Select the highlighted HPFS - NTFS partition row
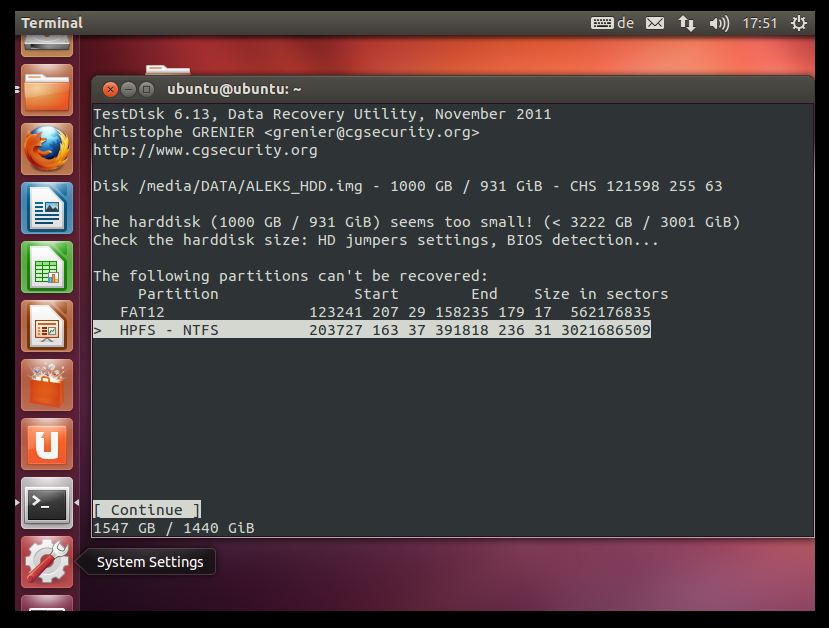 372,330
